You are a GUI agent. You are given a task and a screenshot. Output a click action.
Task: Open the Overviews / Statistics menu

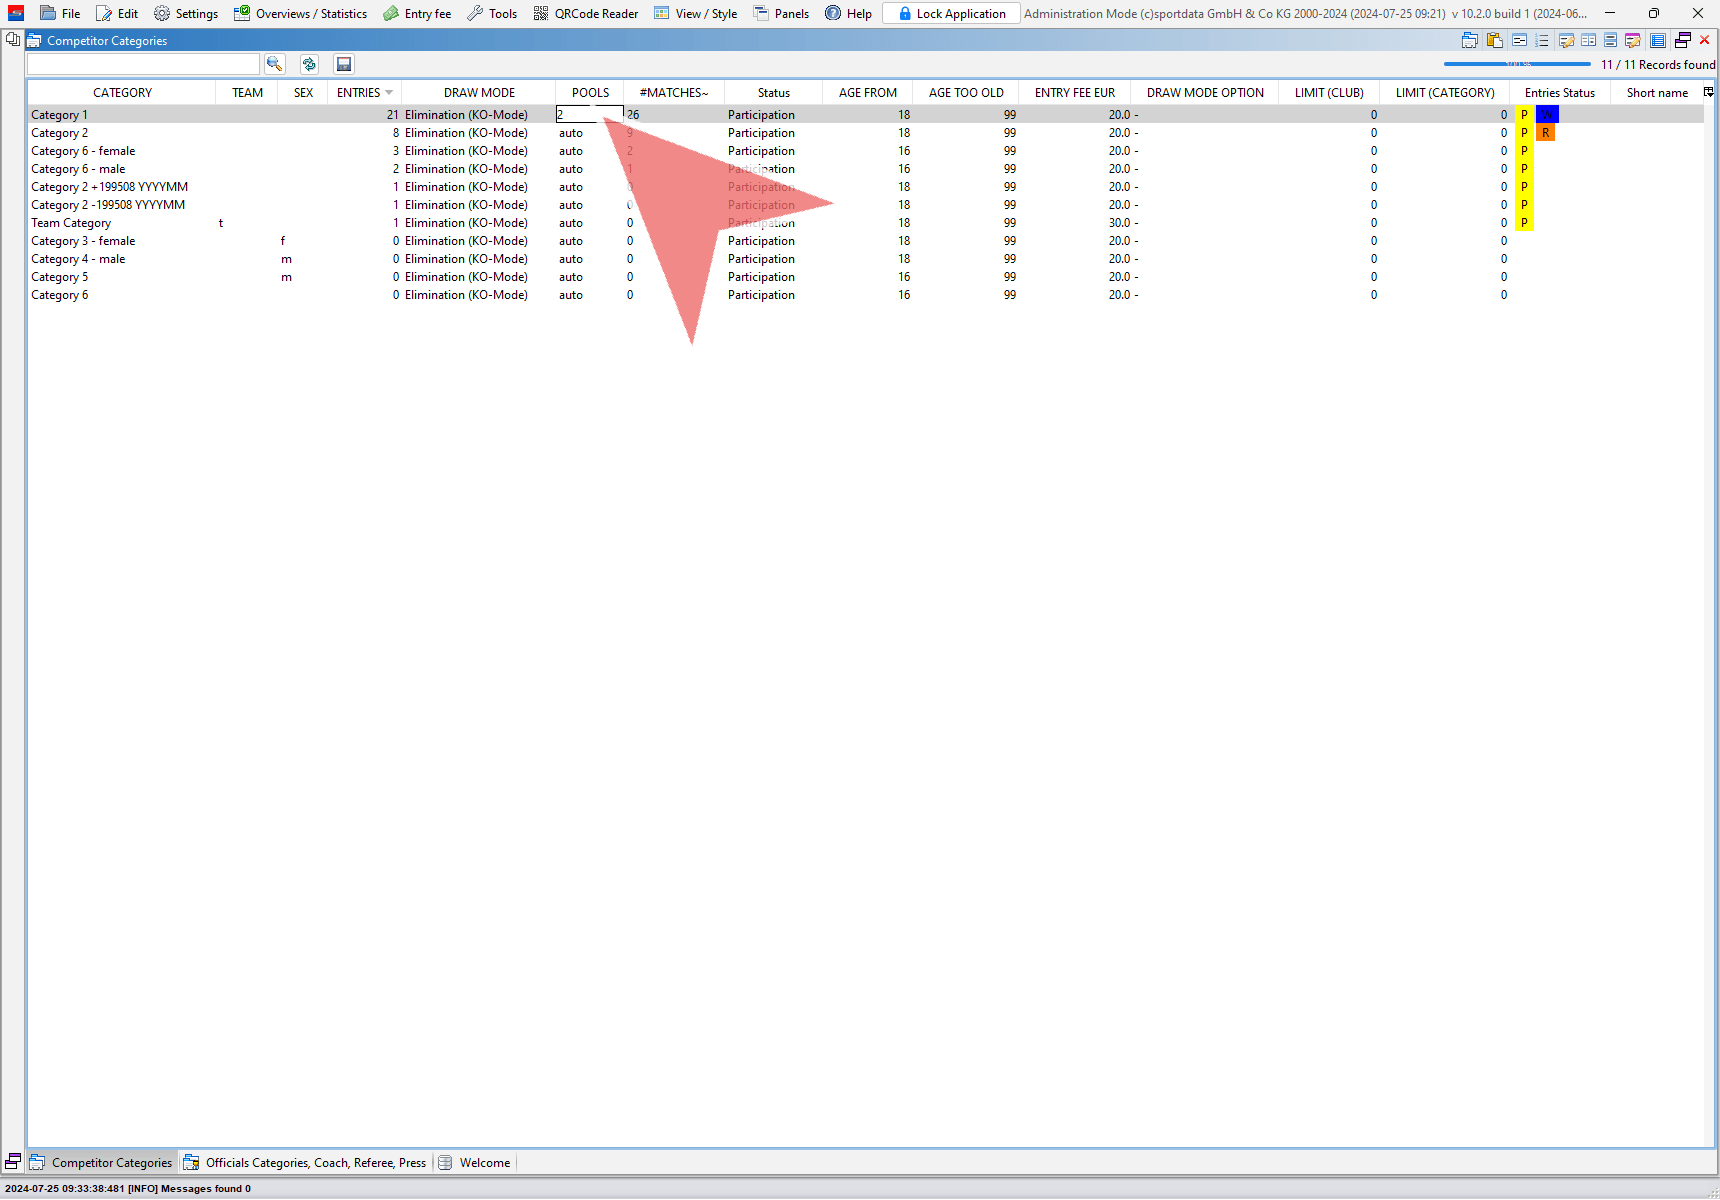301,14
